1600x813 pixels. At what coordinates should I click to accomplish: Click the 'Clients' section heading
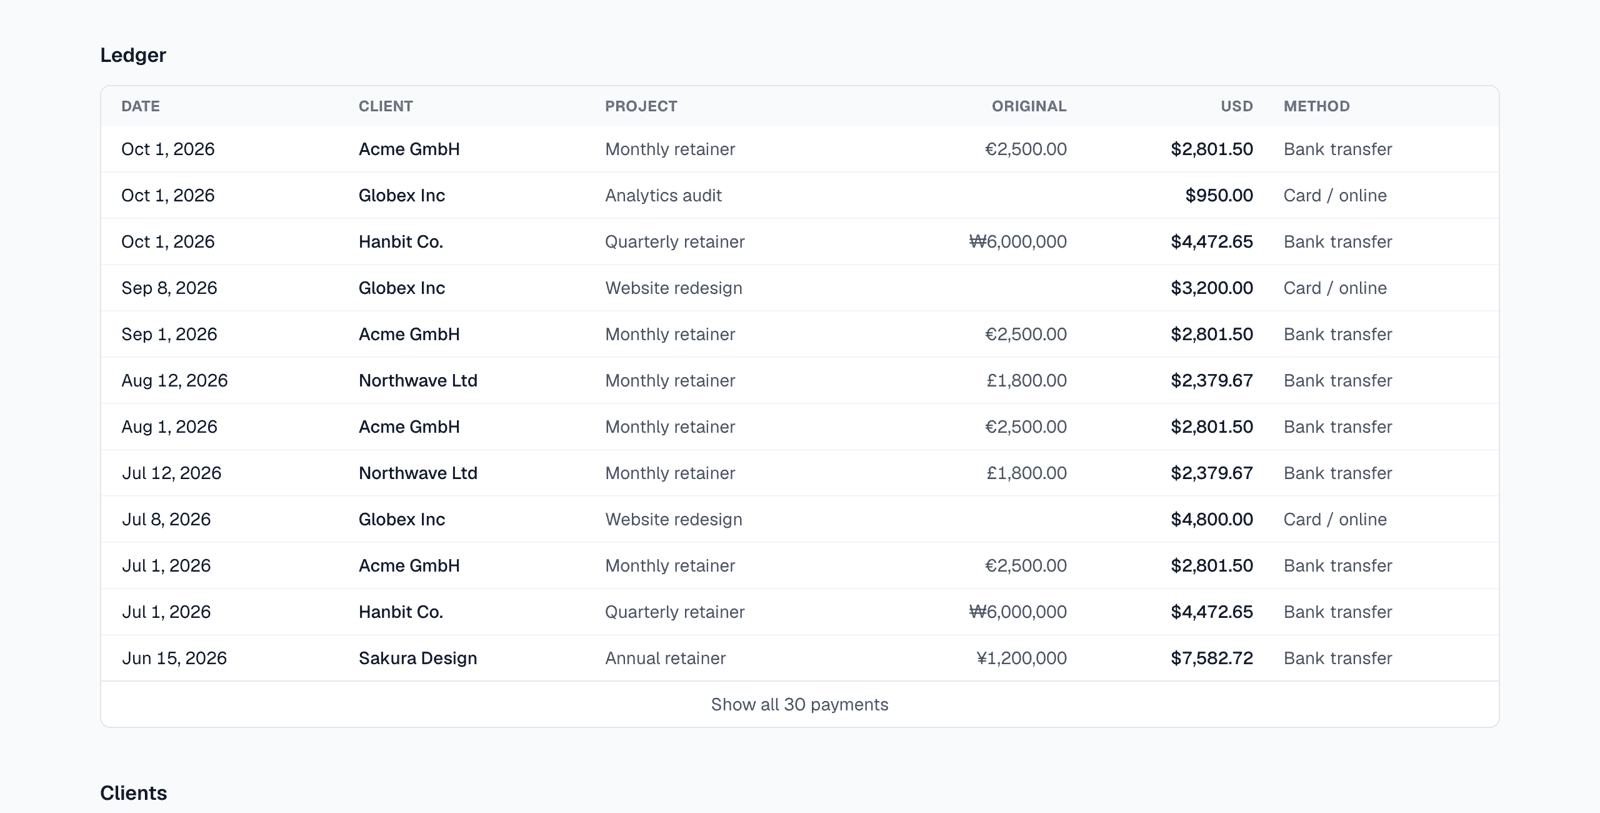(x=133, y=793)
